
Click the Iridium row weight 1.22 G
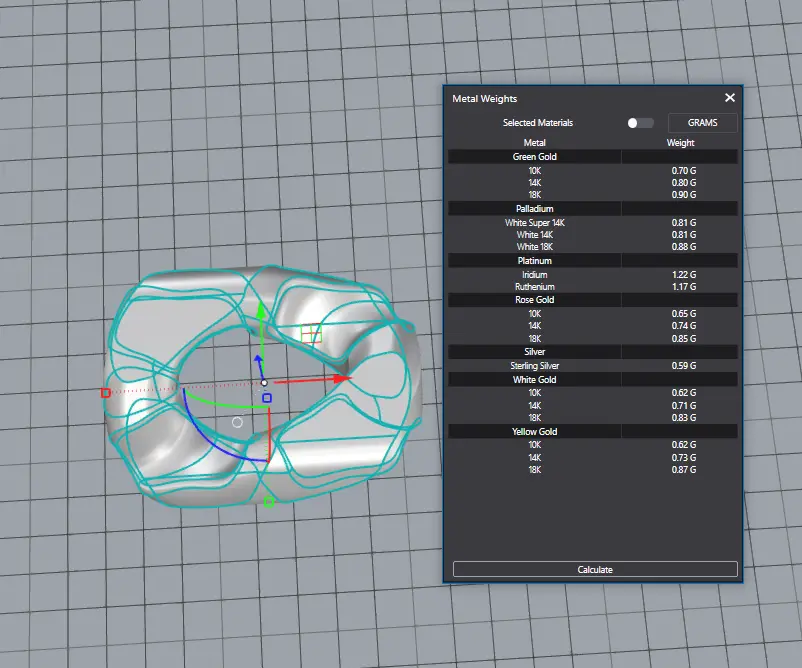click(684, 275)
